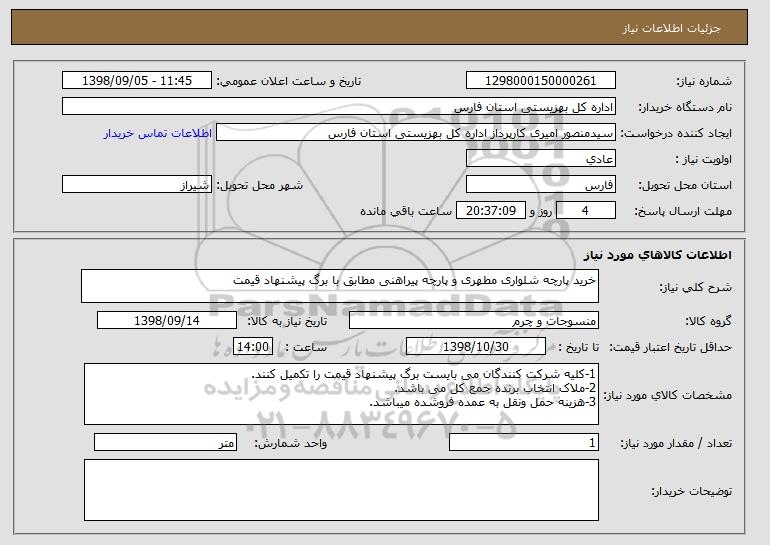Image resolution: width=770 pixels, height=545 pixels.
Task: Click the label 'توضیحات خریدار:'
Action: [x=692, y=491]
